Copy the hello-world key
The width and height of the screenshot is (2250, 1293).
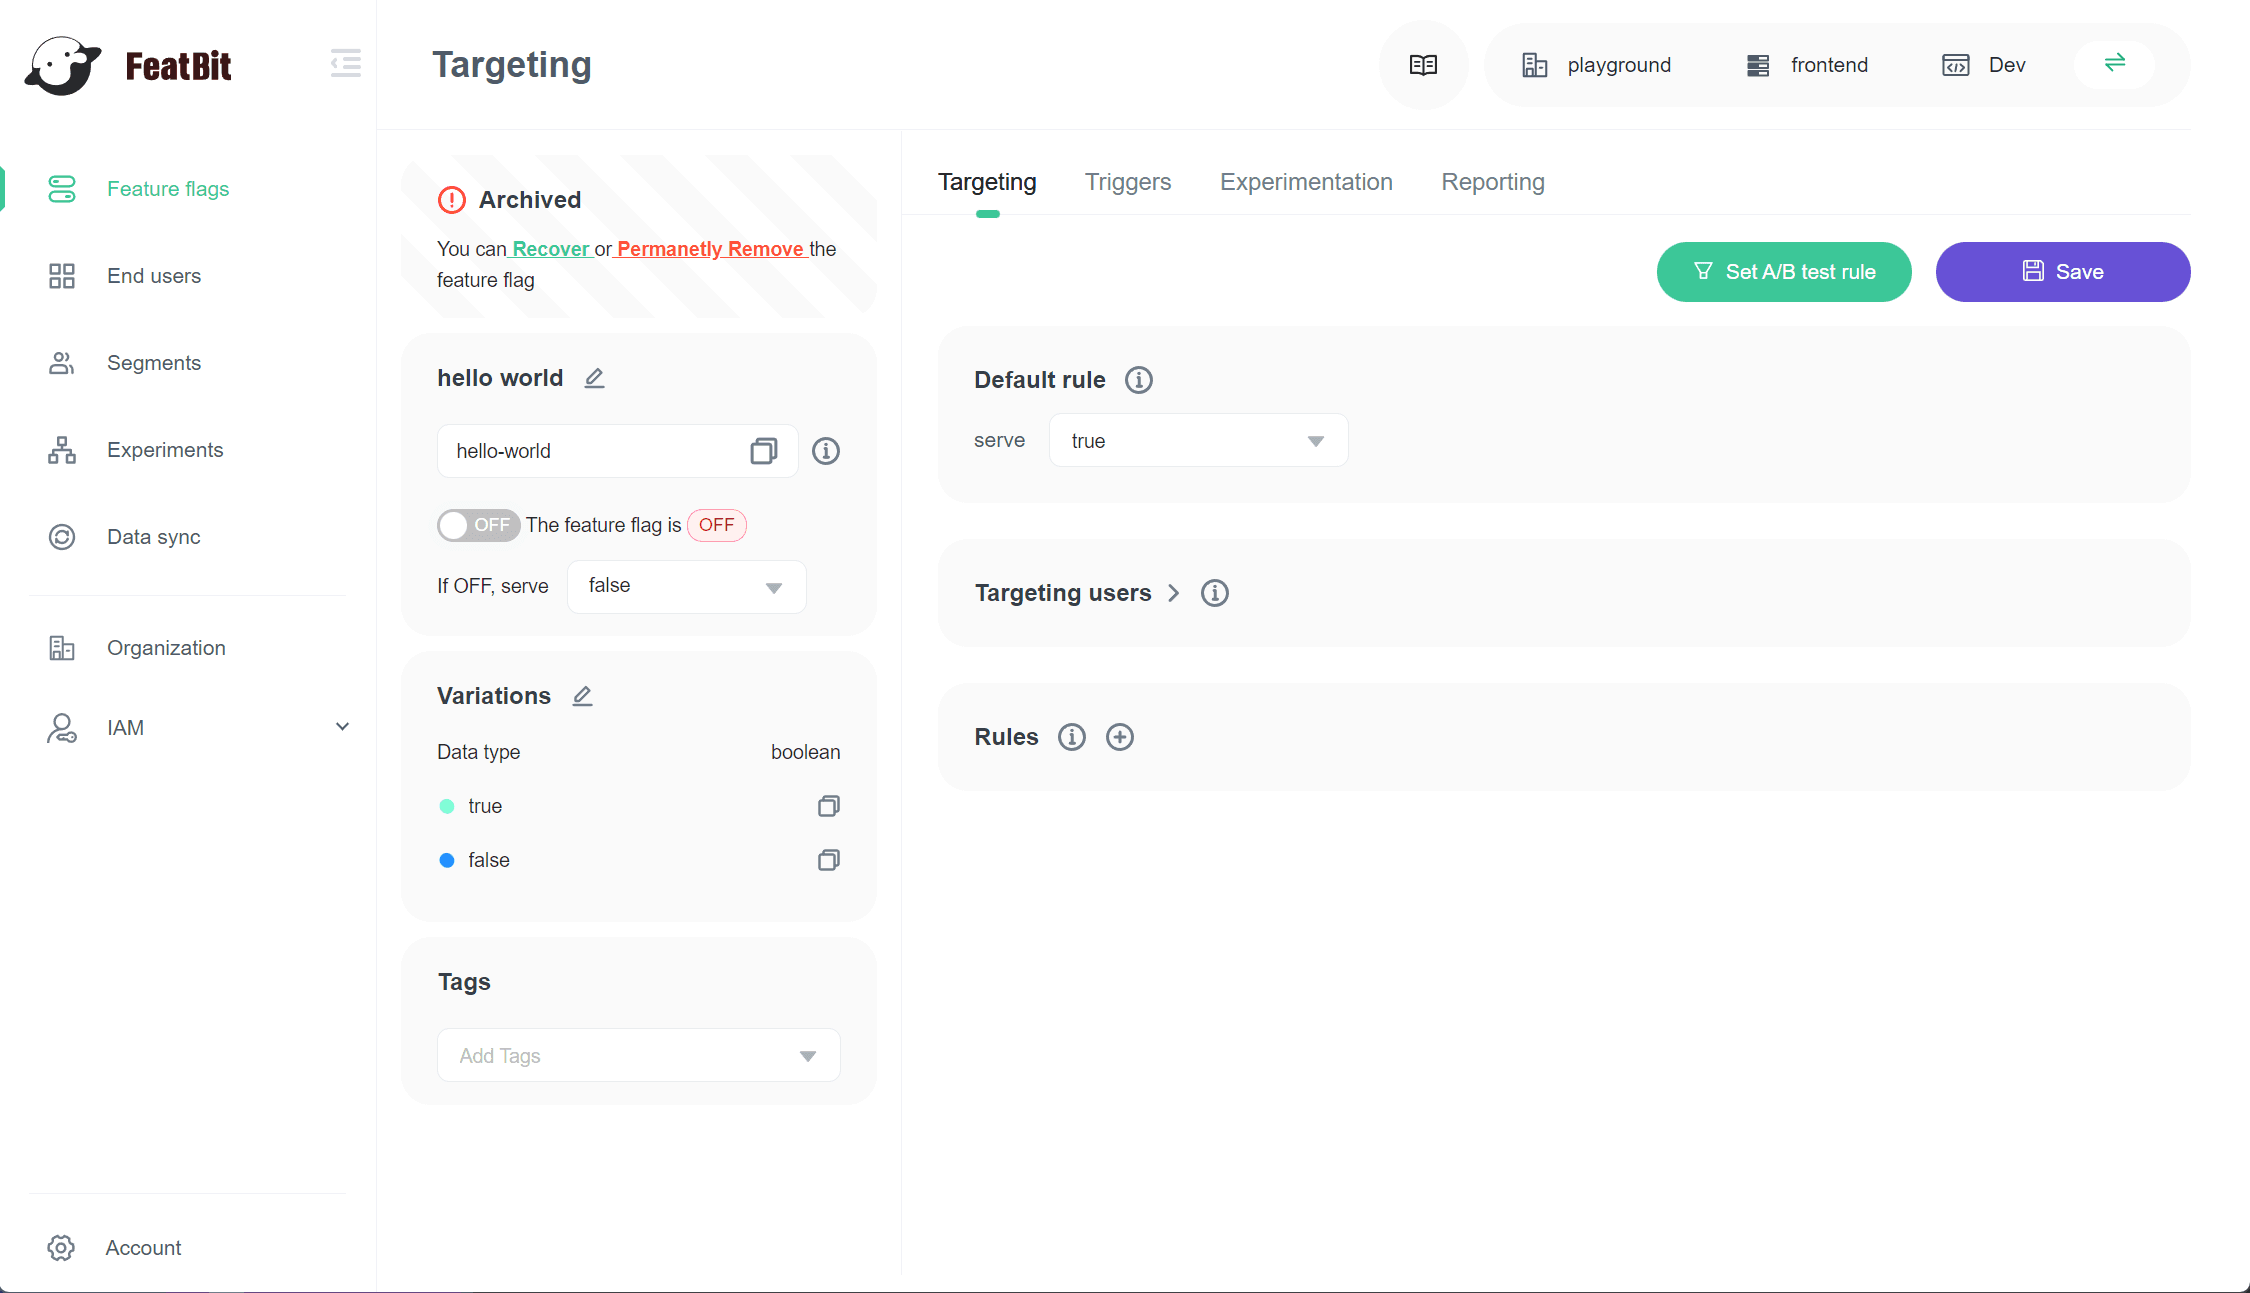tap(763, 451)
